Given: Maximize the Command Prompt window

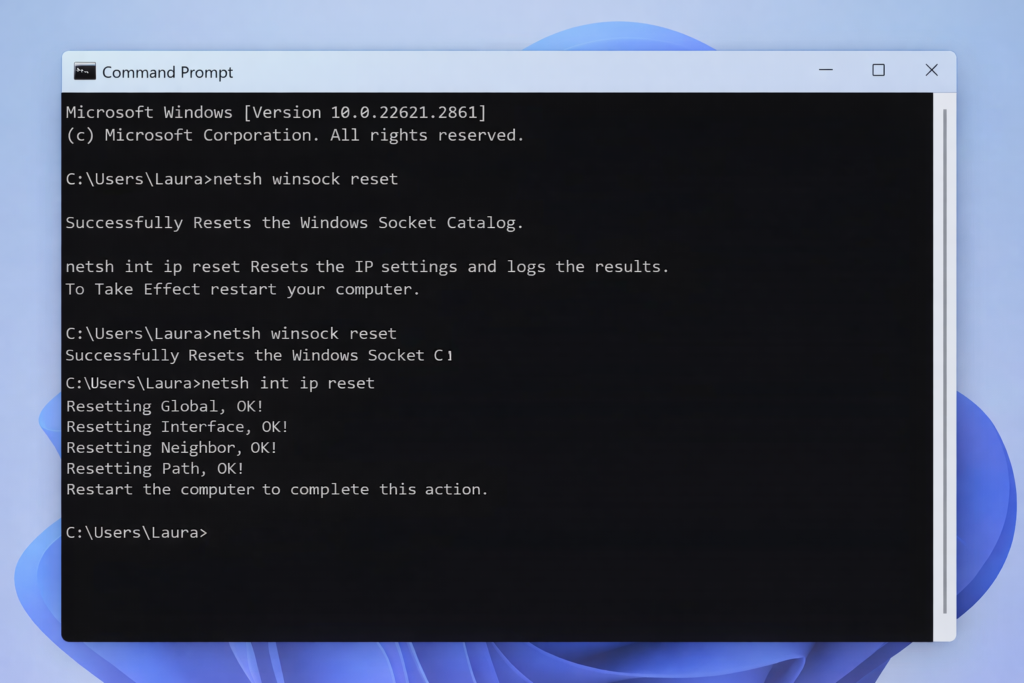Looking at the screenshot, I should 878,70.
